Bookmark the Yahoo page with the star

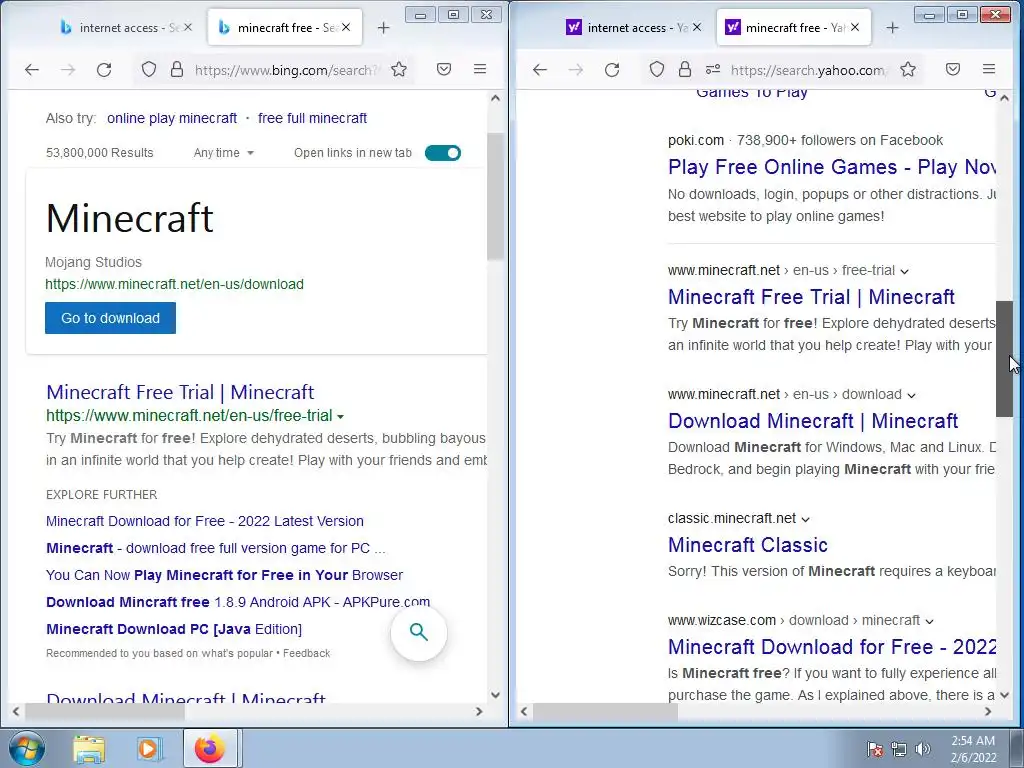tap(908, 69)
